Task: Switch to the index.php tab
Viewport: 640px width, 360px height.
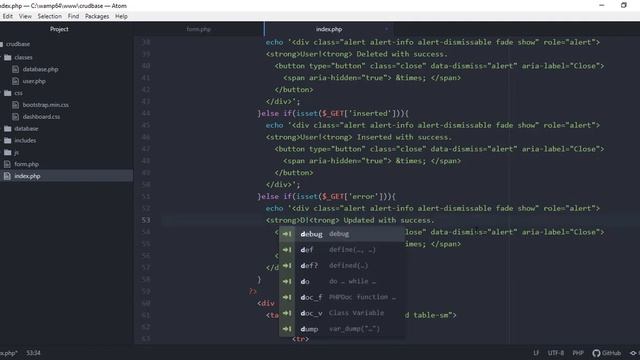Action: click(x=329, y=29)
